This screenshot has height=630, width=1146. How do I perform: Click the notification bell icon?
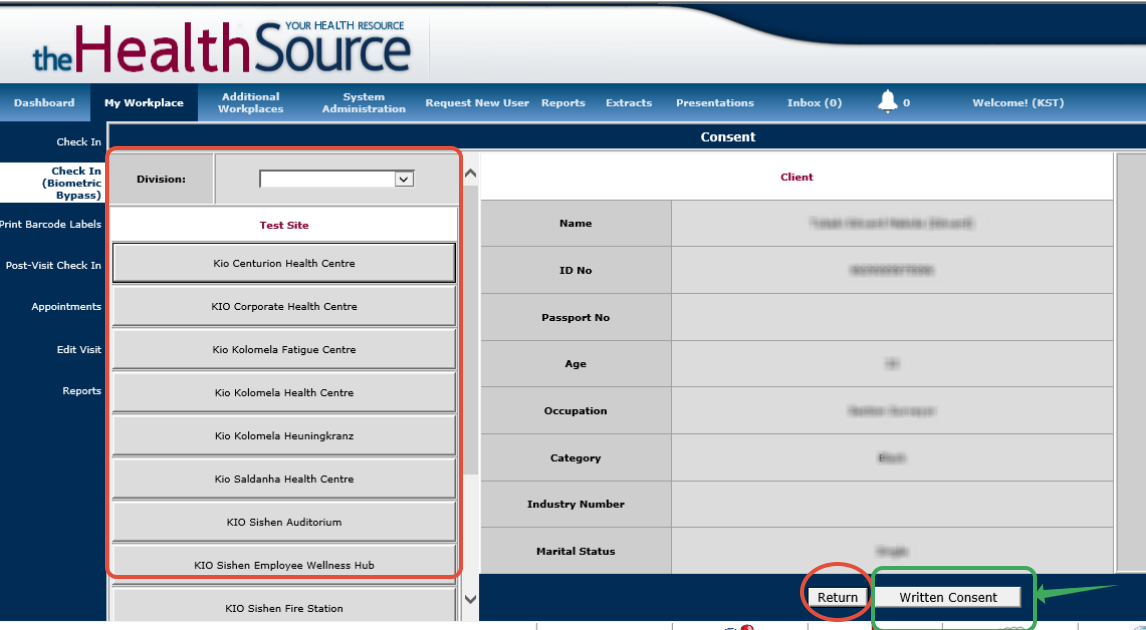point(887,102)
